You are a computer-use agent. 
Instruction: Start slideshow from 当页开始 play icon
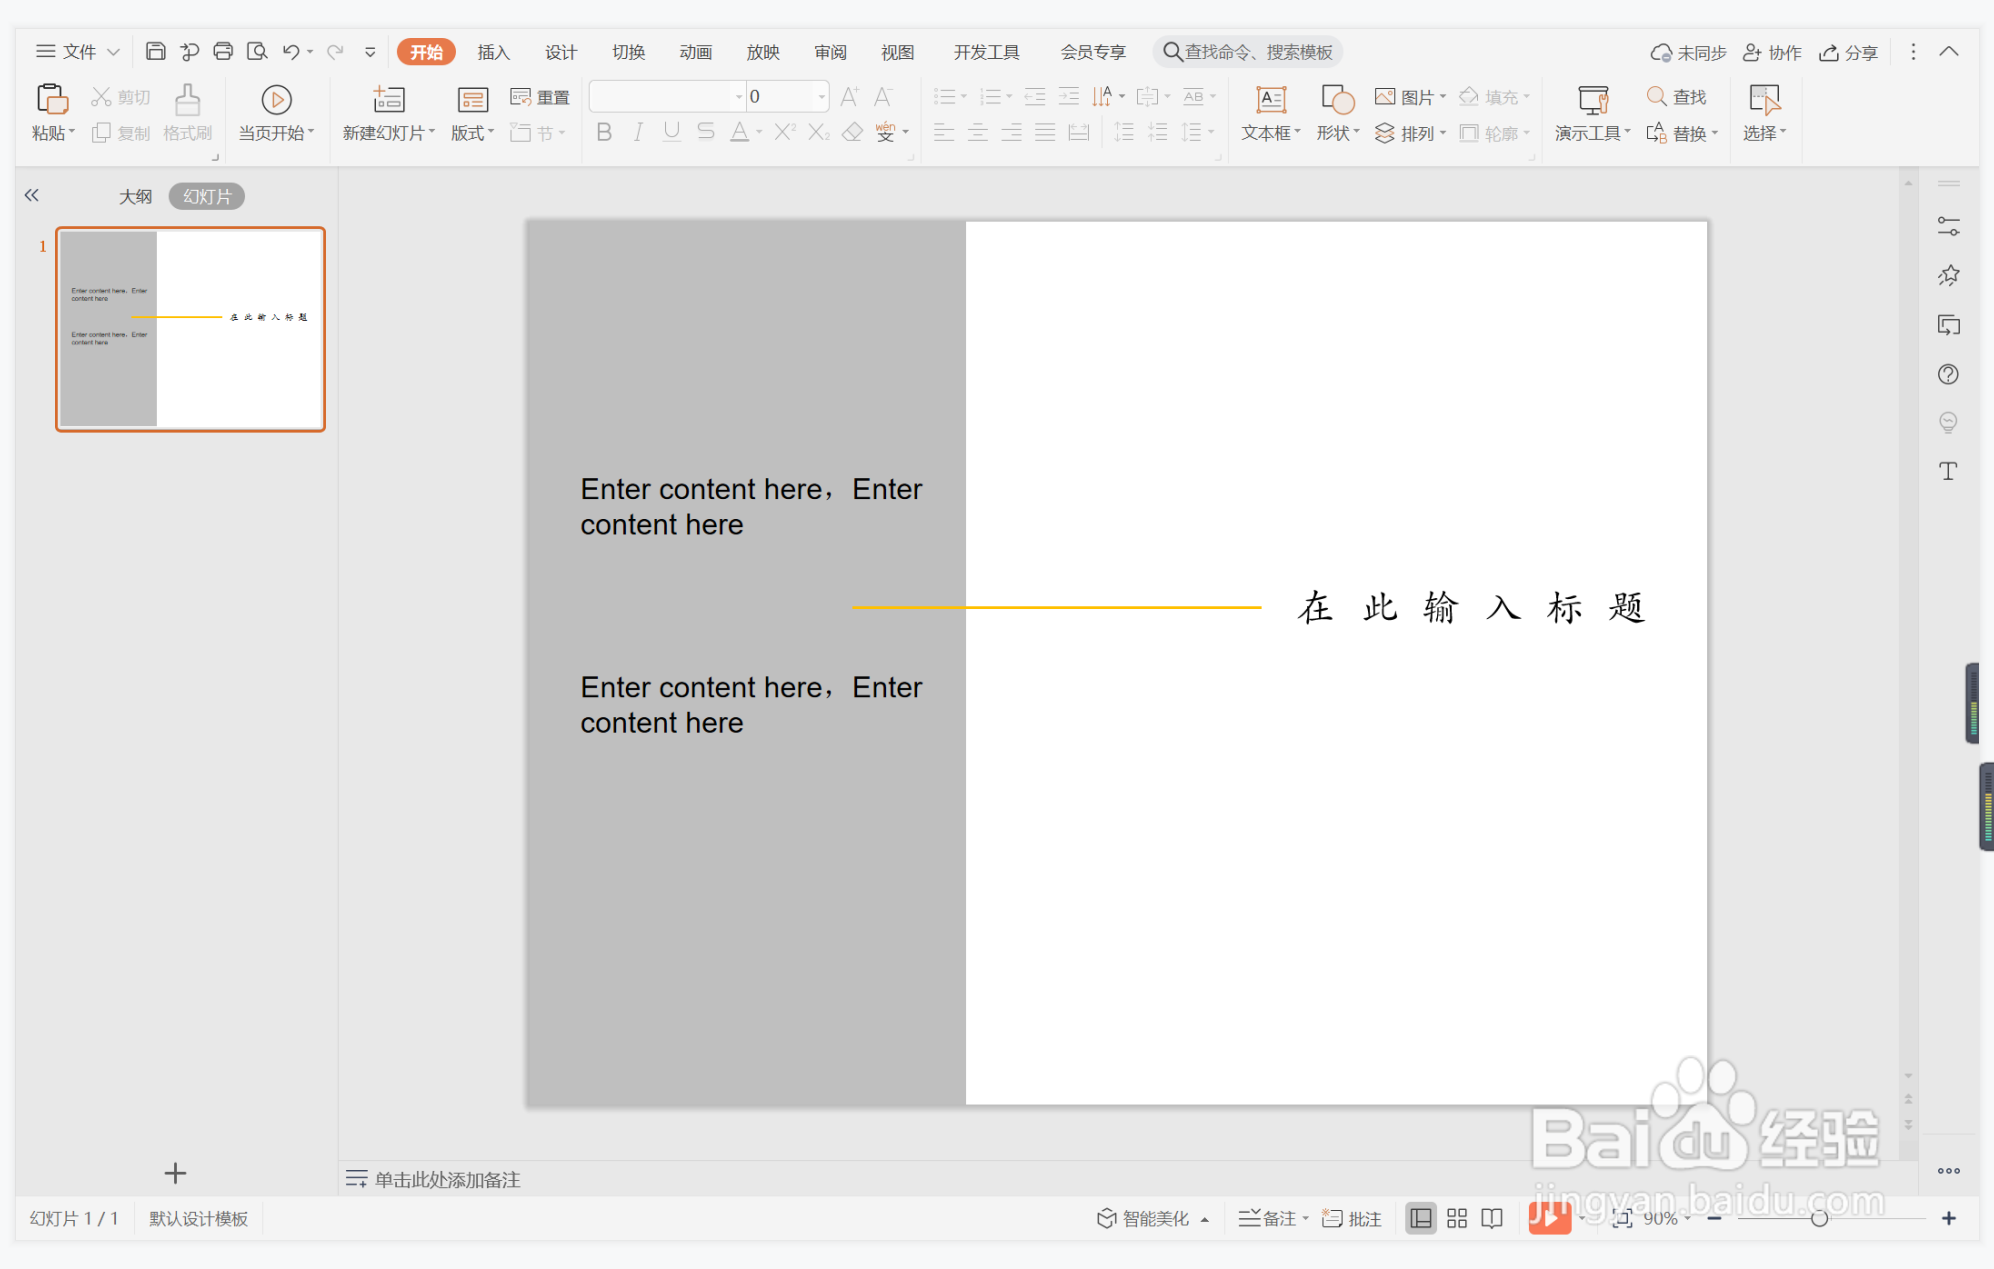click(x=276, y=100)
